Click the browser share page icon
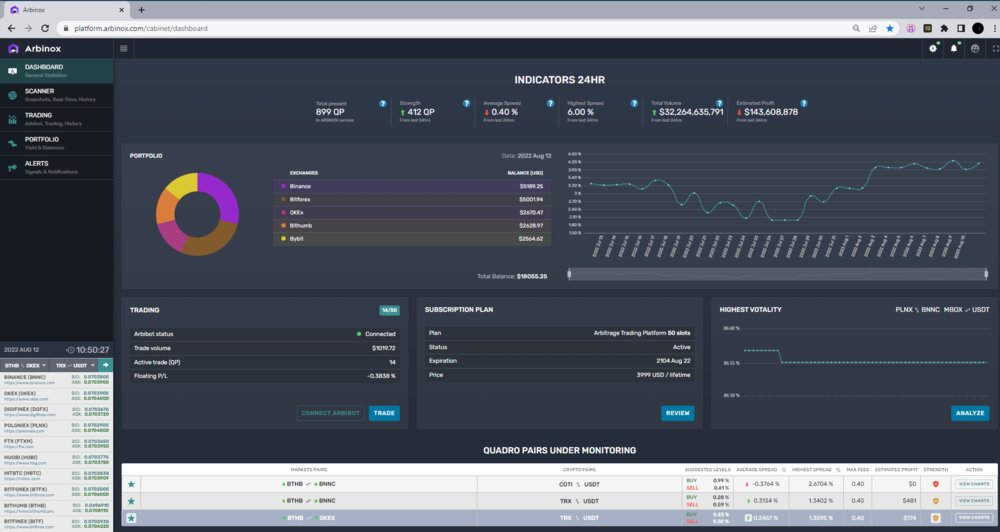This screenshot has height=532, width=1000. (873, 28)
